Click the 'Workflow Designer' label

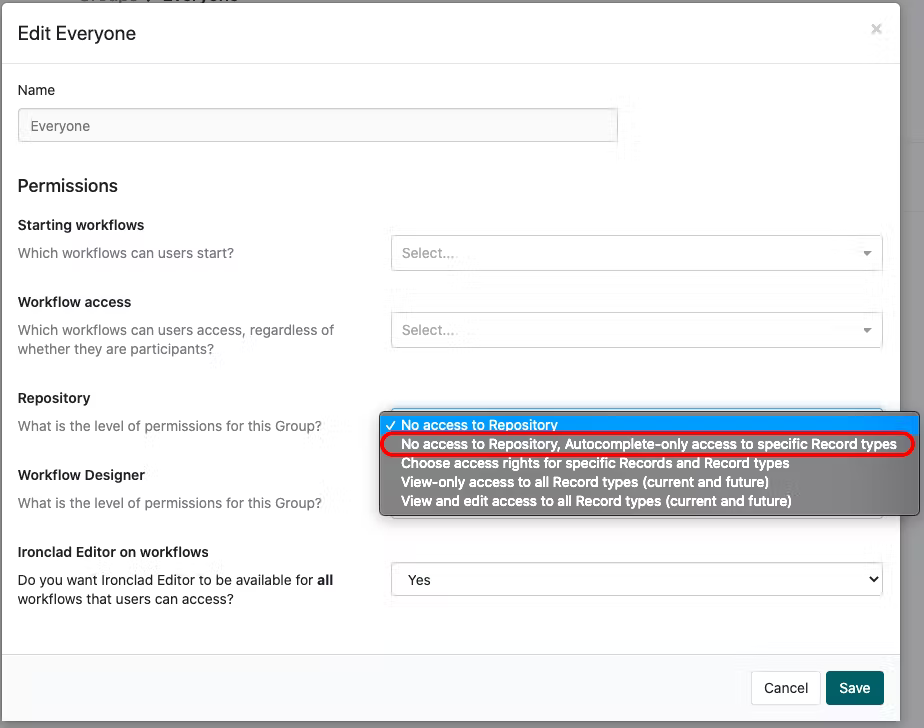click(x=81, y=475)
